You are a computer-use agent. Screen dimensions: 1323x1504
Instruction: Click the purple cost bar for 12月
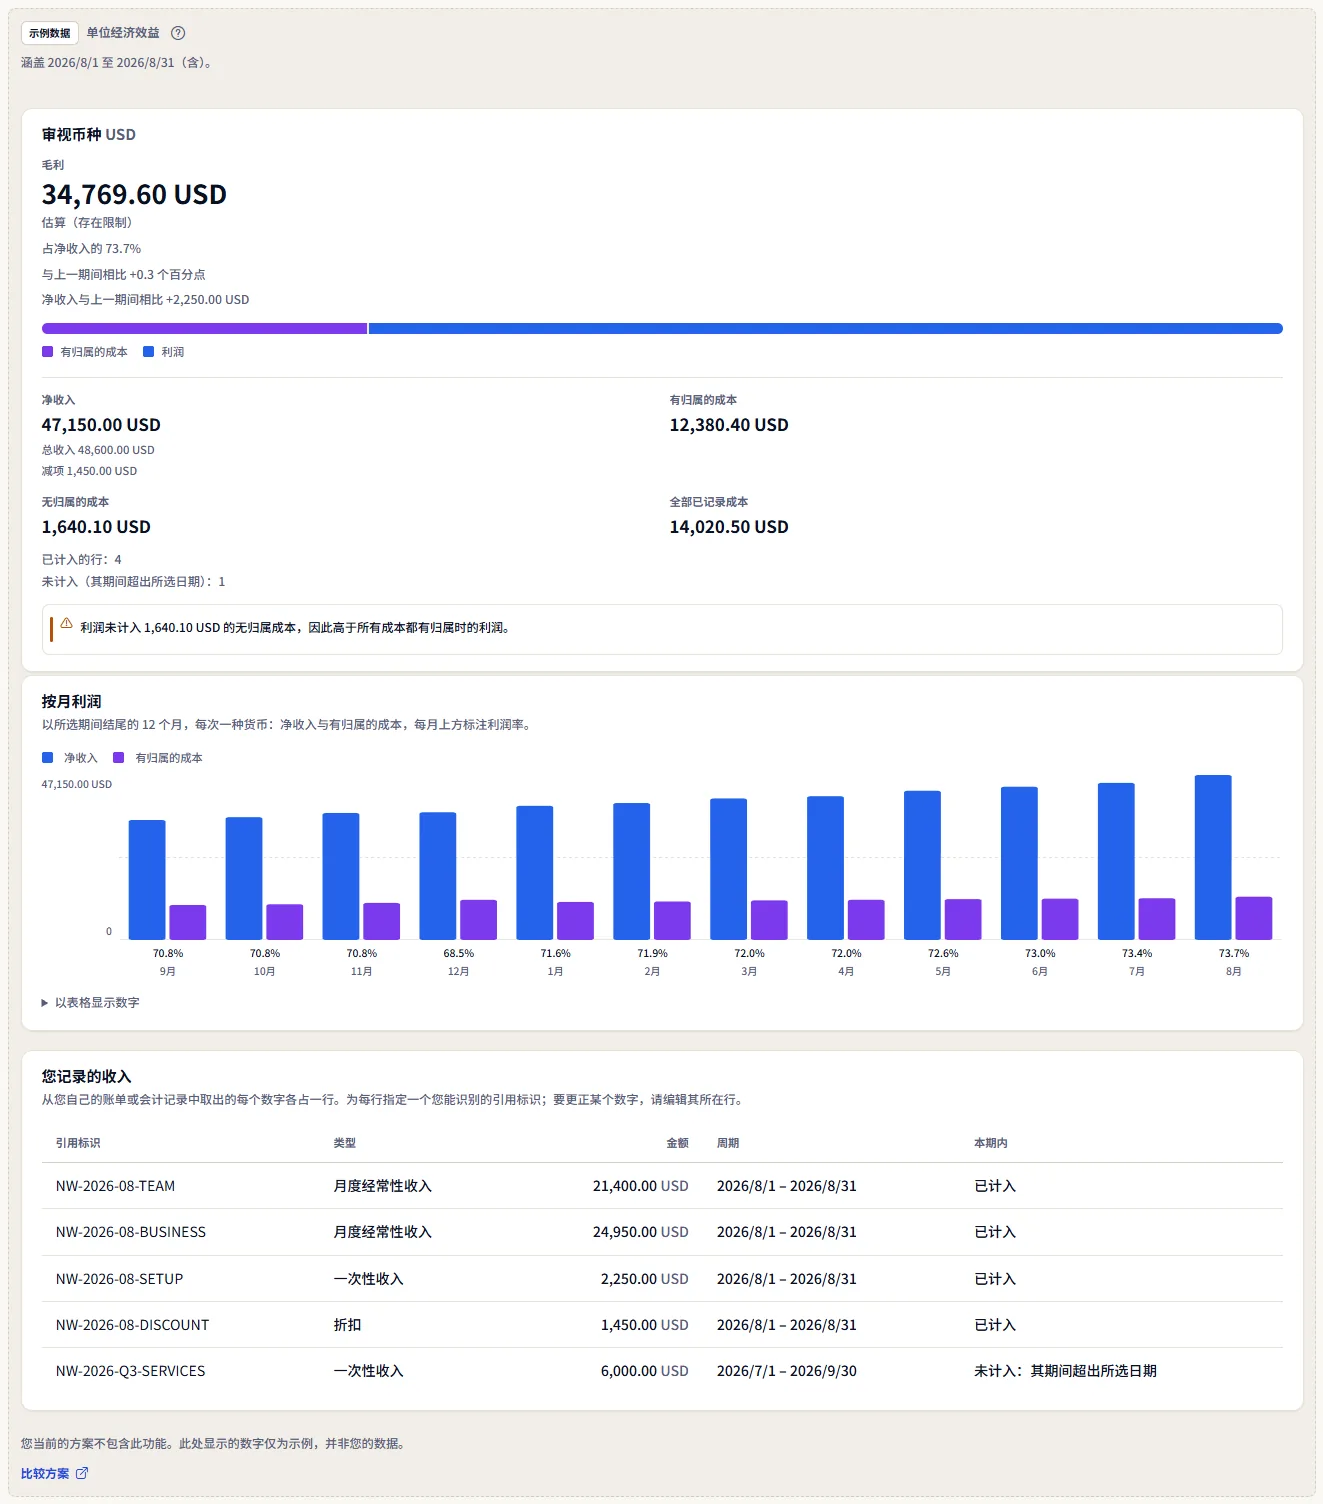(x=478, y=920)
